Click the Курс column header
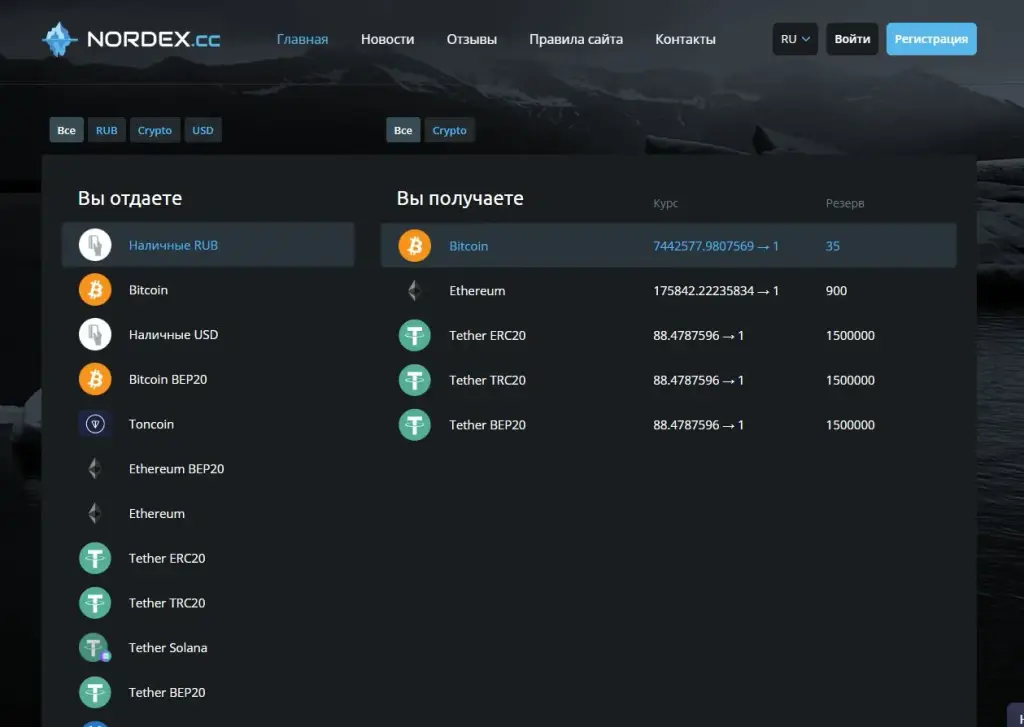Screen dimensions: 1024x727 point(665,203)
